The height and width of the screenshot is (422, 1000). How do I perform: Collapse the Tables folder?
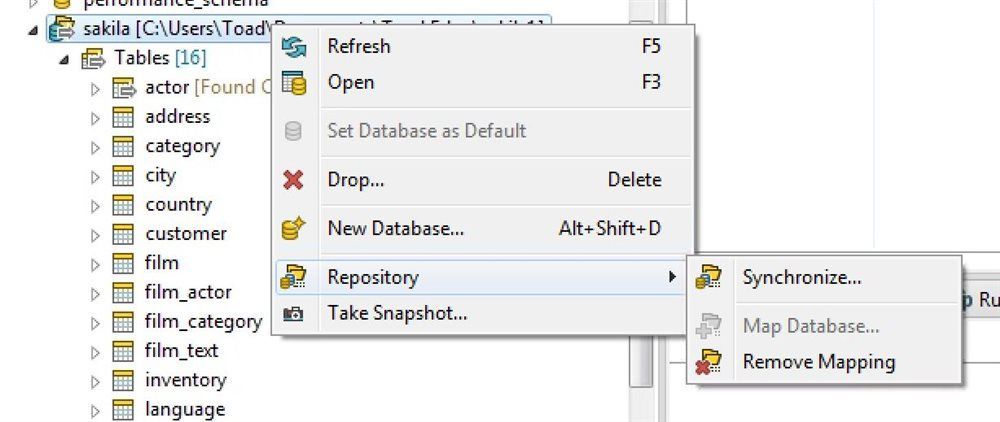[64, 60]
